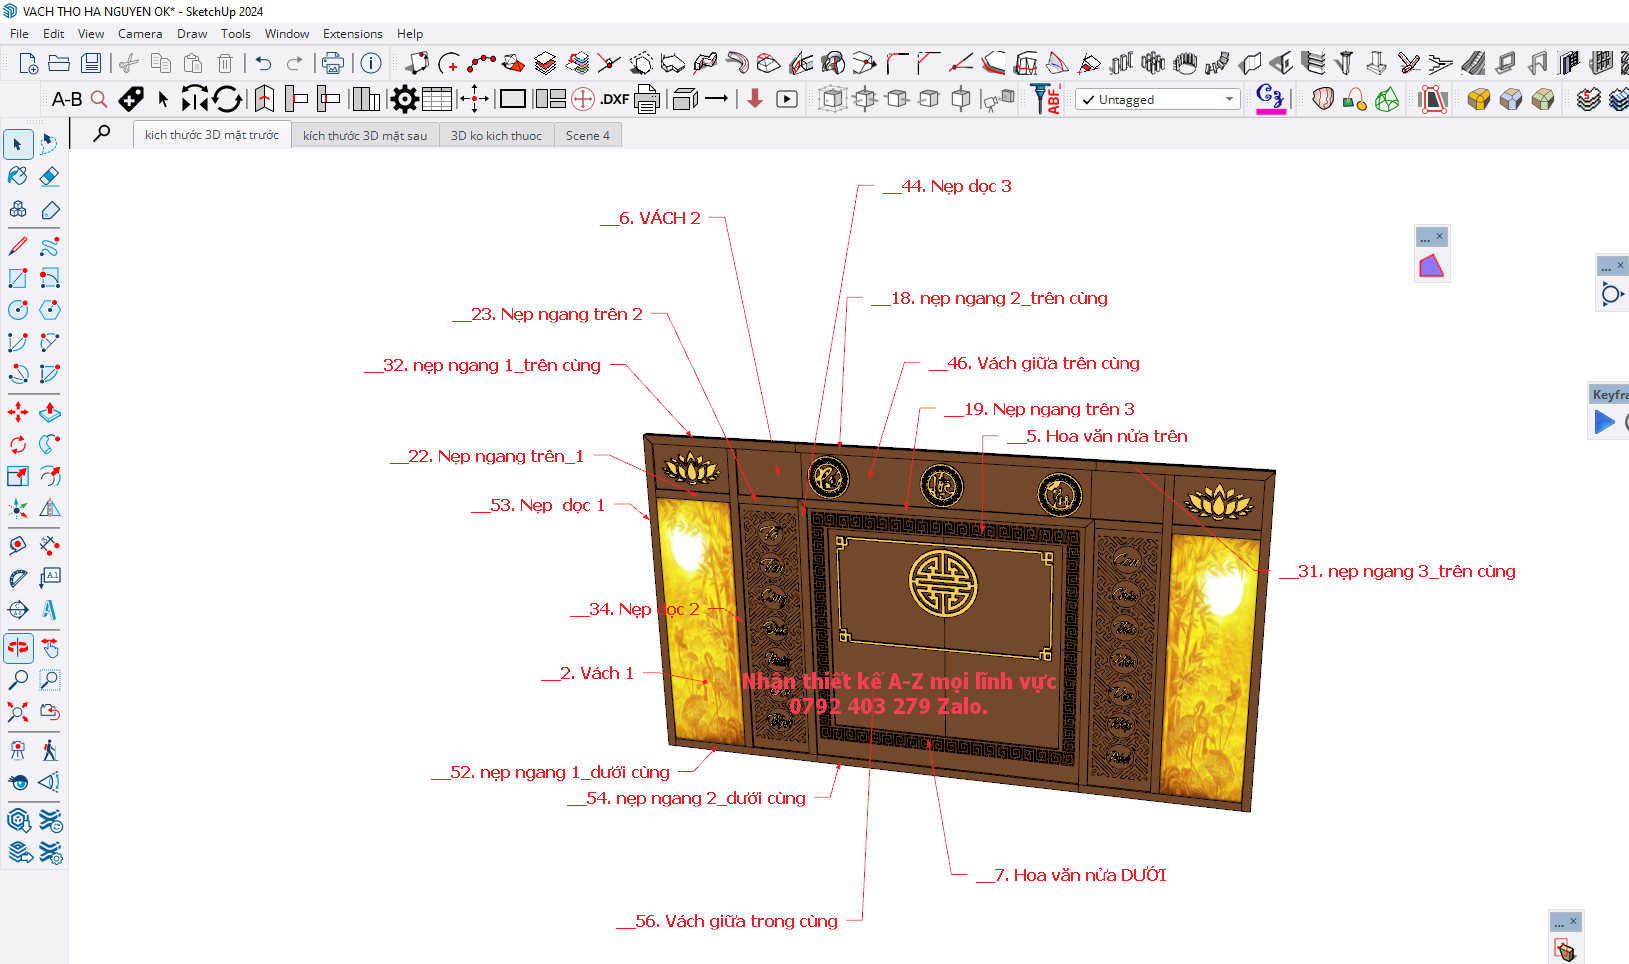Switch to 'kích thước 3D mặt sau' scene tab
The image size is (1629, 964).
click(365, 136)
